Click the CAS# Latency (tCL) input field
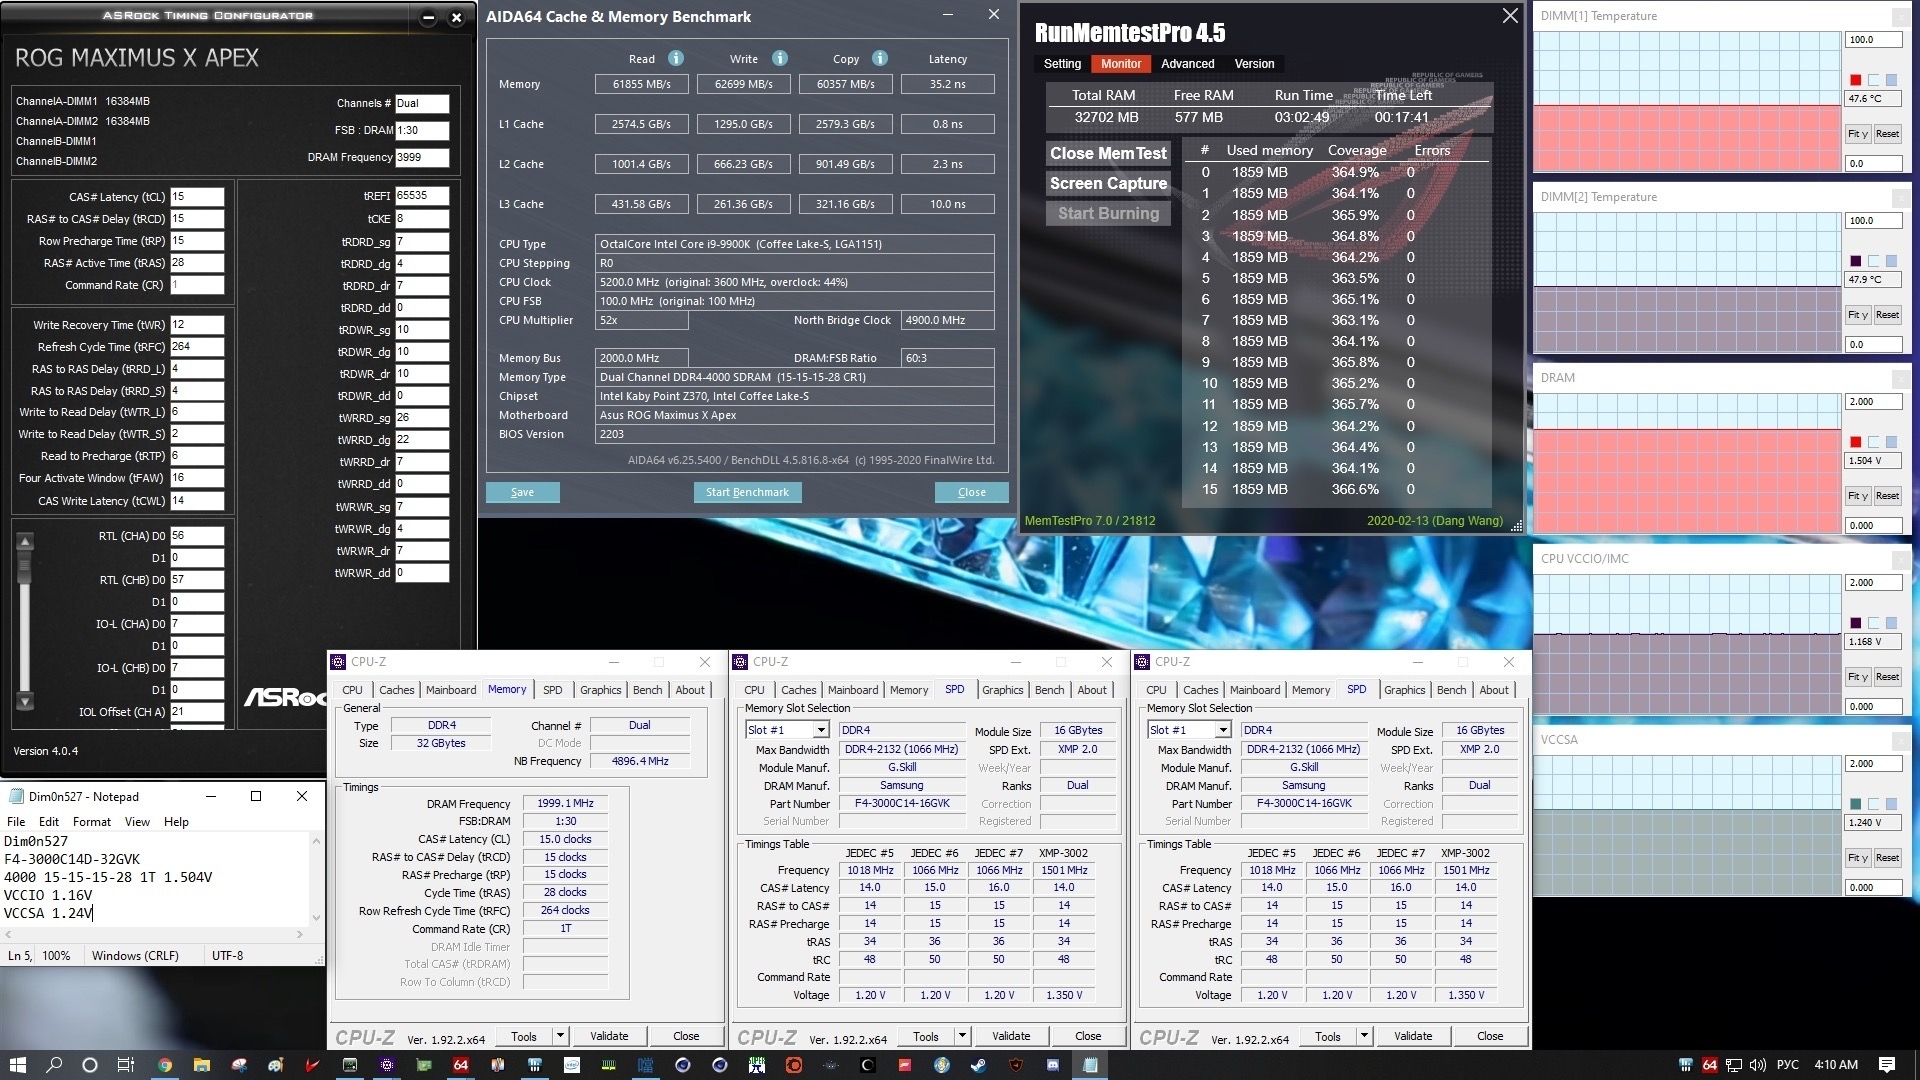 pyautogui.click(x=197, y=197)
